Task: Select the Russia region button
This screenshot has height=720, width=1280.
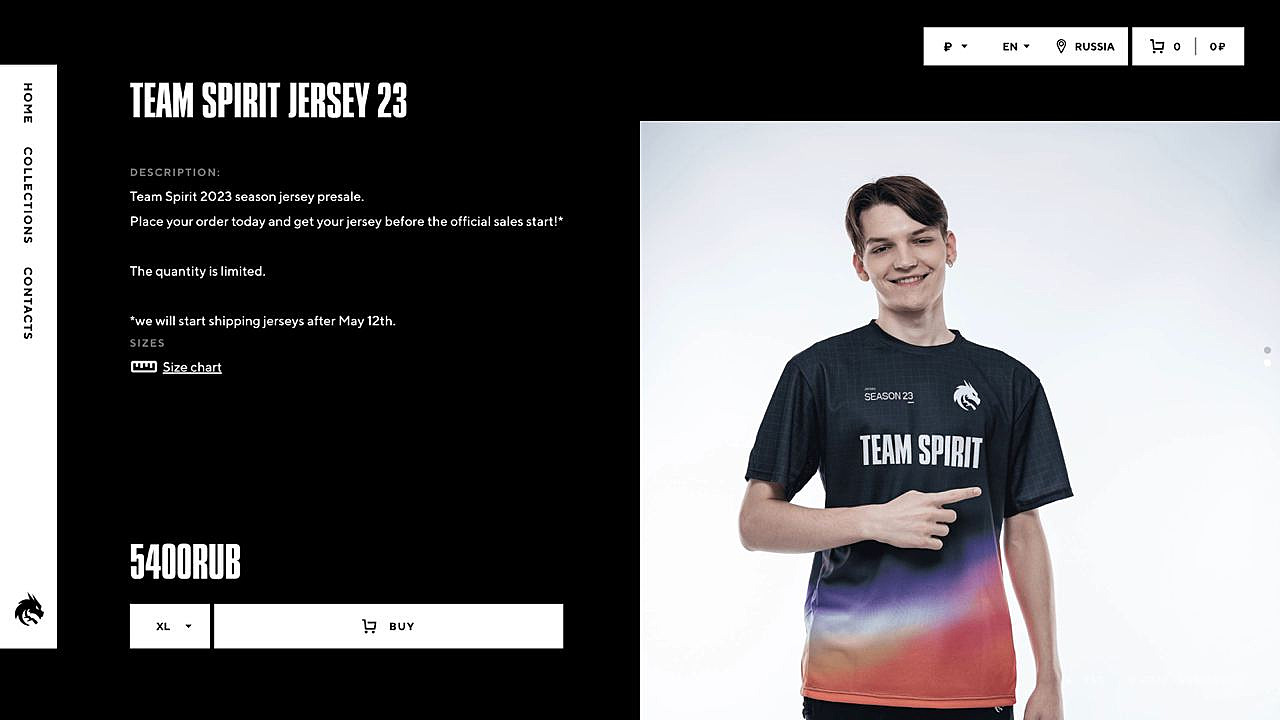Action: (x=1085, y=46)
